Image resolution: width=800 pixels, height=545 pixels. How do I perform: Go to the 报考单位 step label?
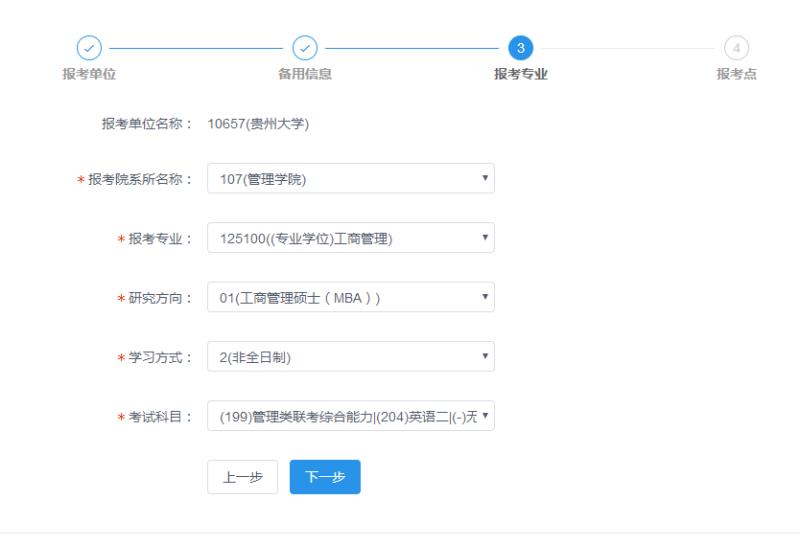(x=89, y=74)
